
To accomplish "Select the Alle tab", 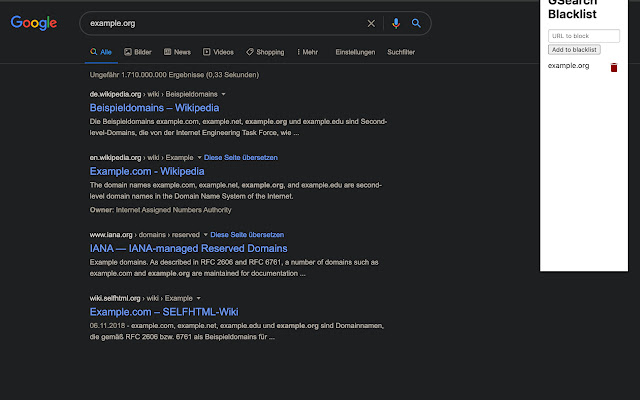I will (101, 52).
